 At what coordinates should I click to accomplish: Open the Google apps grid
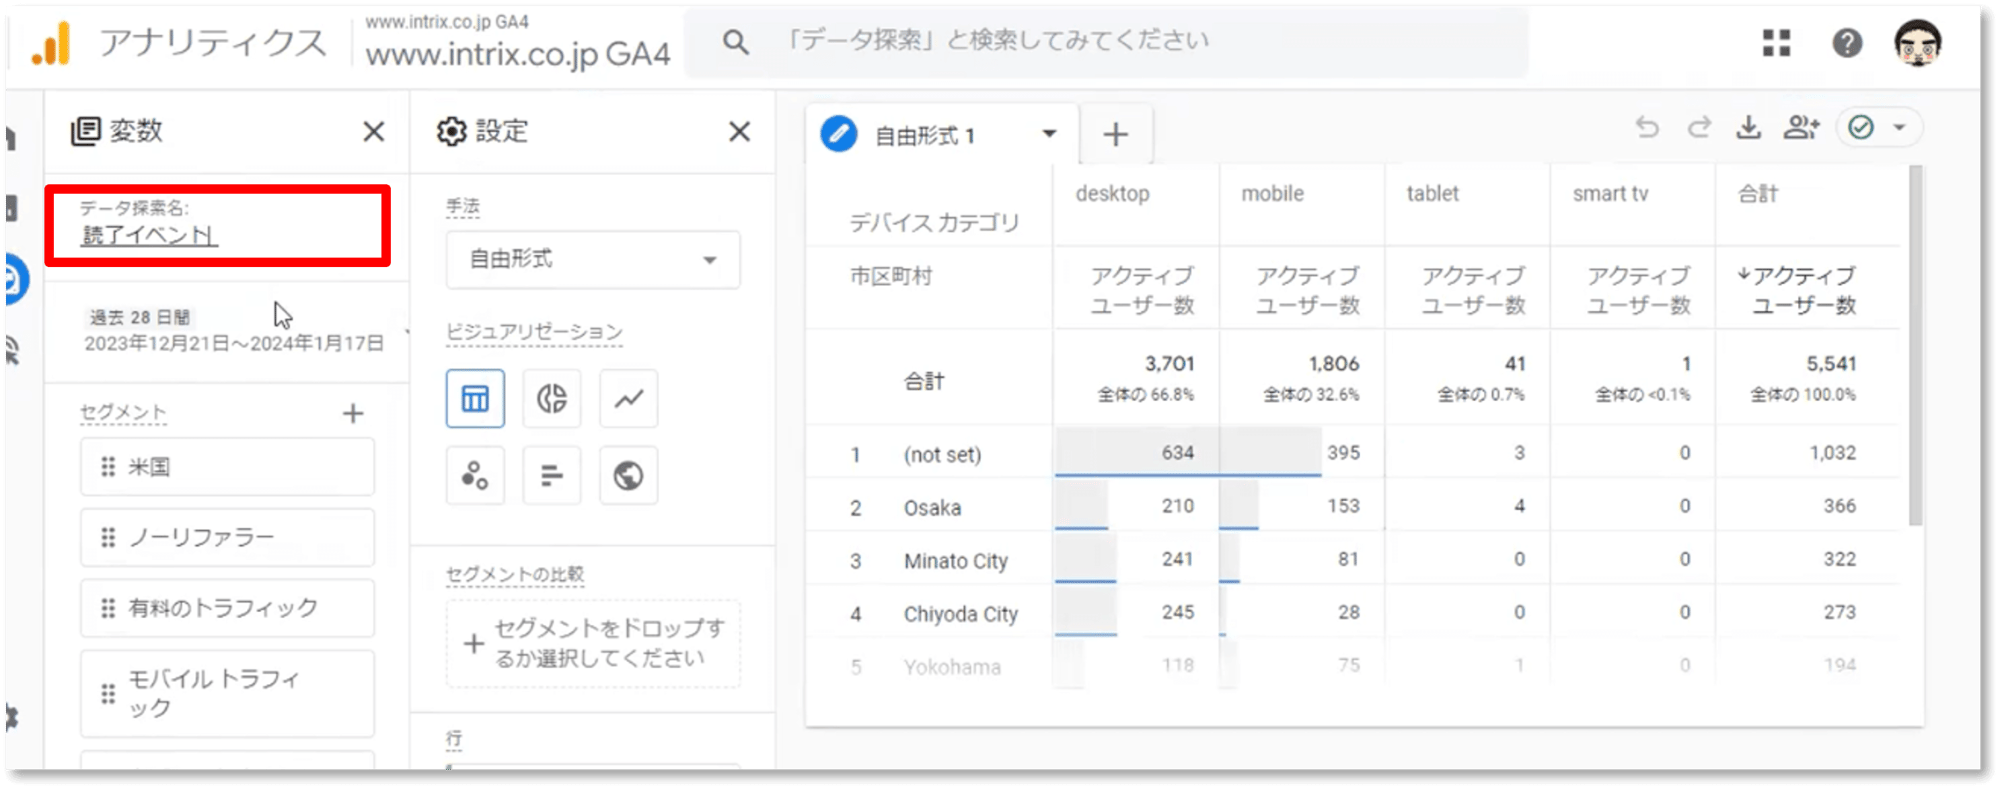tap(1776, 43)
